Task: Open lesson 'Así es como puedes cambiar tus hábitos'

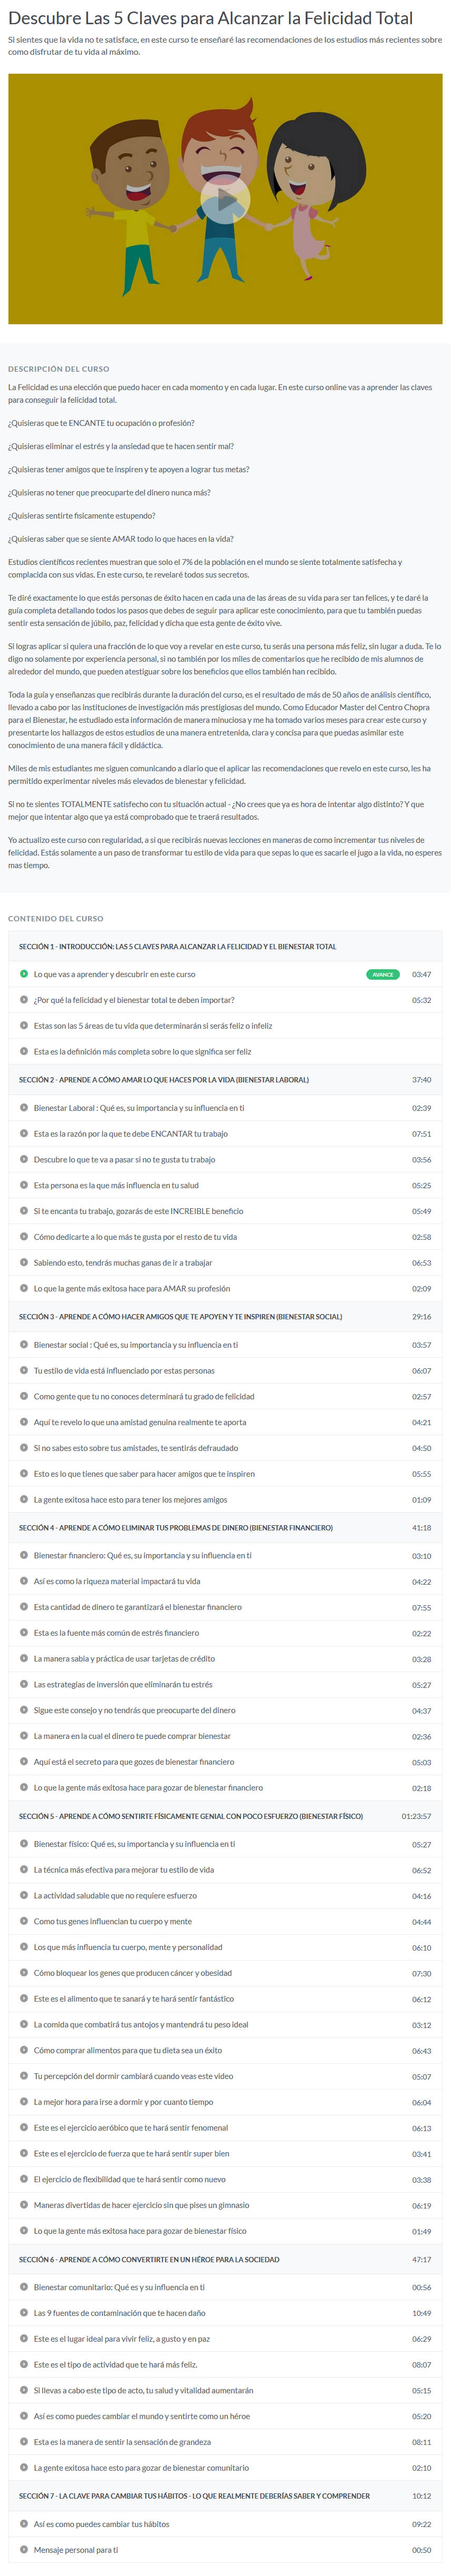Action: tap(101, 2524)
